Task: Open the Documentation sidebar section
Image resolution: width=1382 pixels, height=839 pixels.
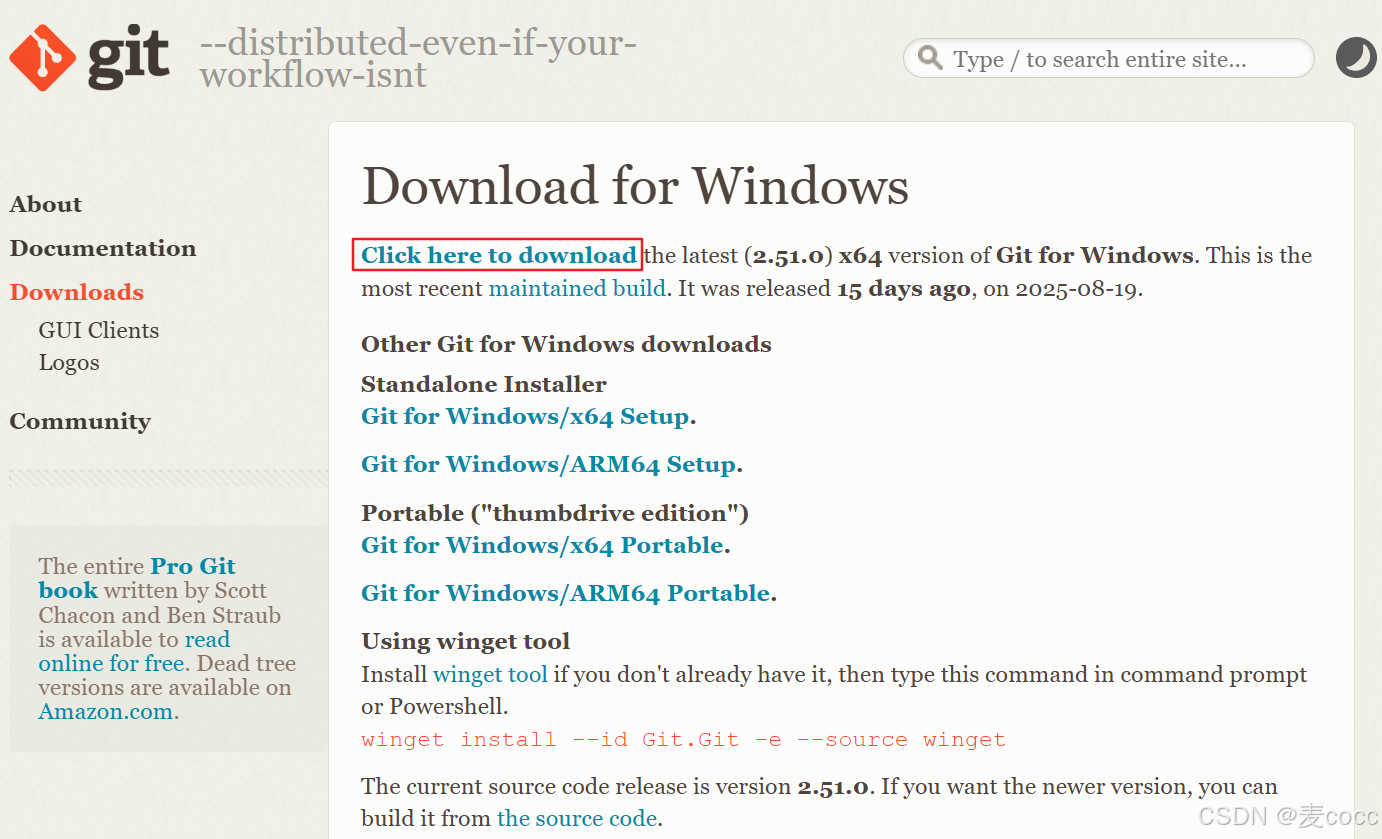Action: pos(103,248)
